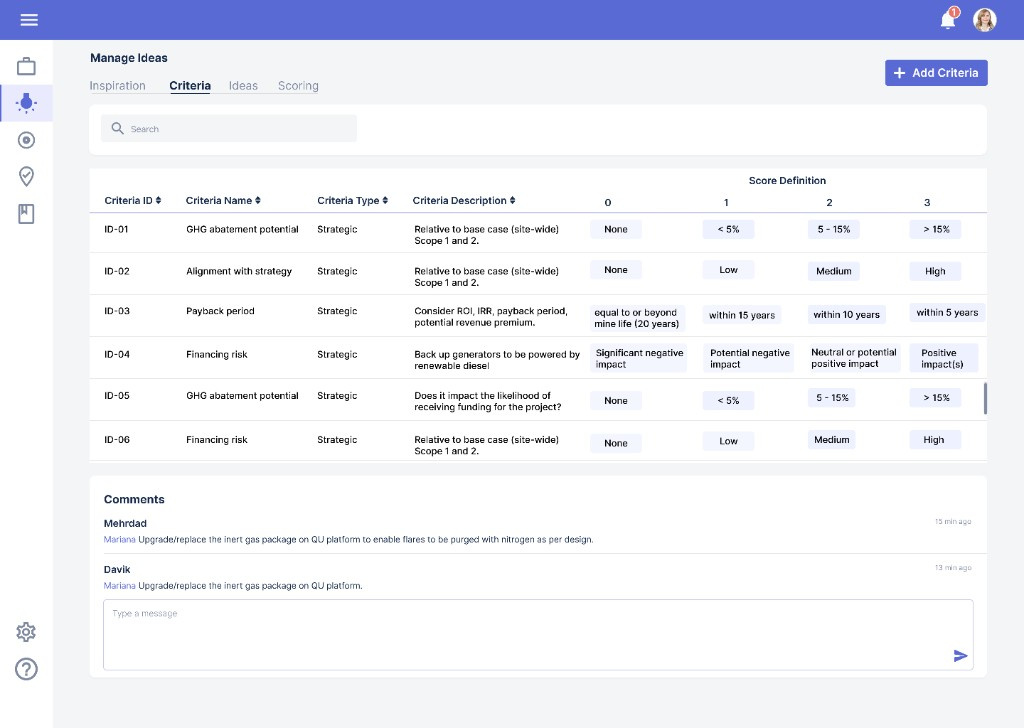The height and width of the screenshot is (728, 1024).
Task: Click '5 - 15%' chip in ID-01 row
Action: click(x=834, y=229)
